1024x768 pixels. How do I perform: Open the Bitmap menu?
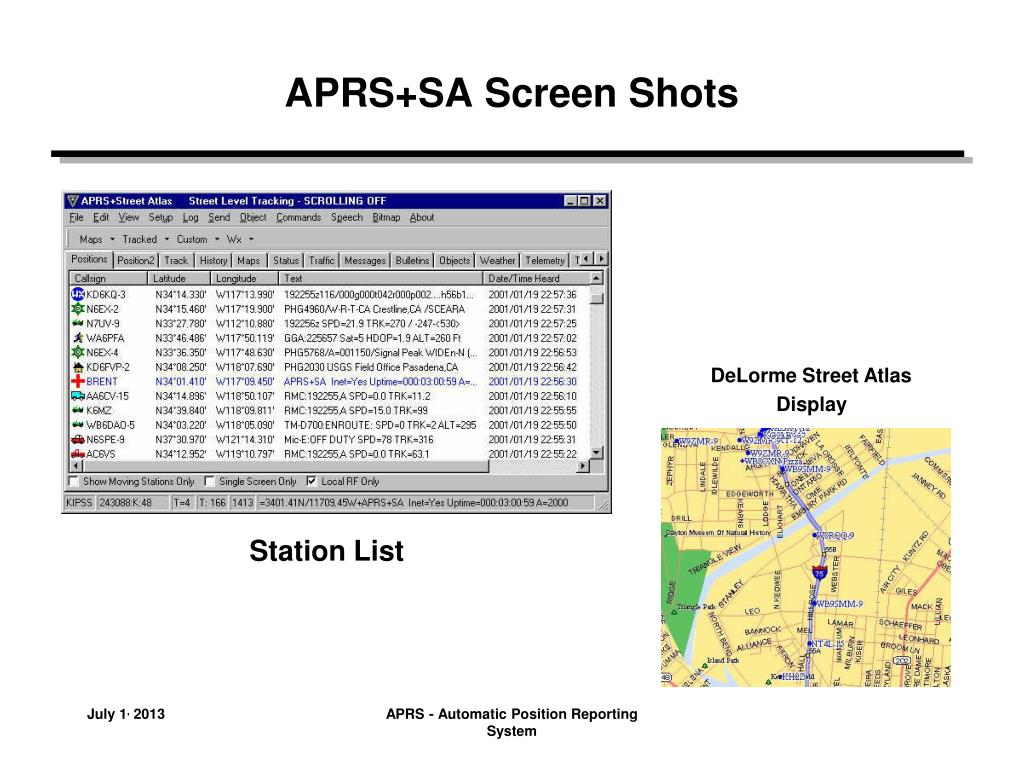(386, 217)
